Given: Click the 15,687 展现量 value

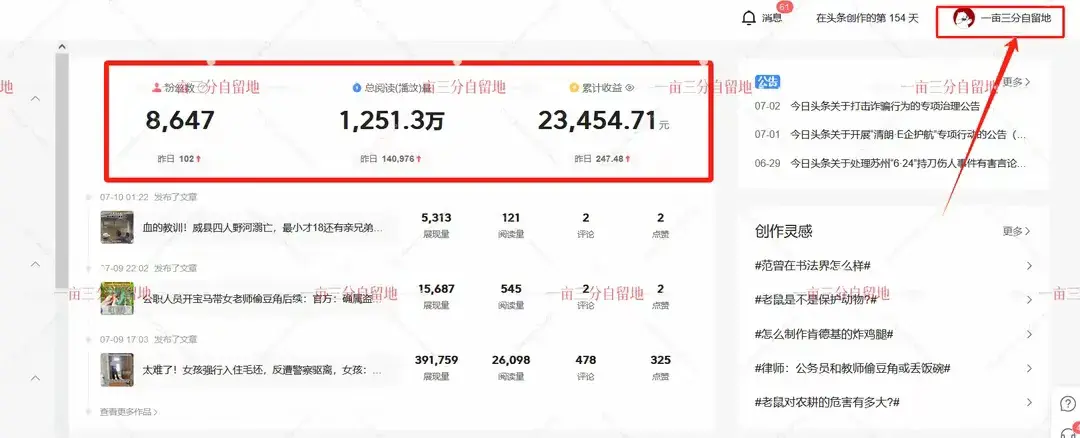Looking at the screenshot, I should (436, 289).
